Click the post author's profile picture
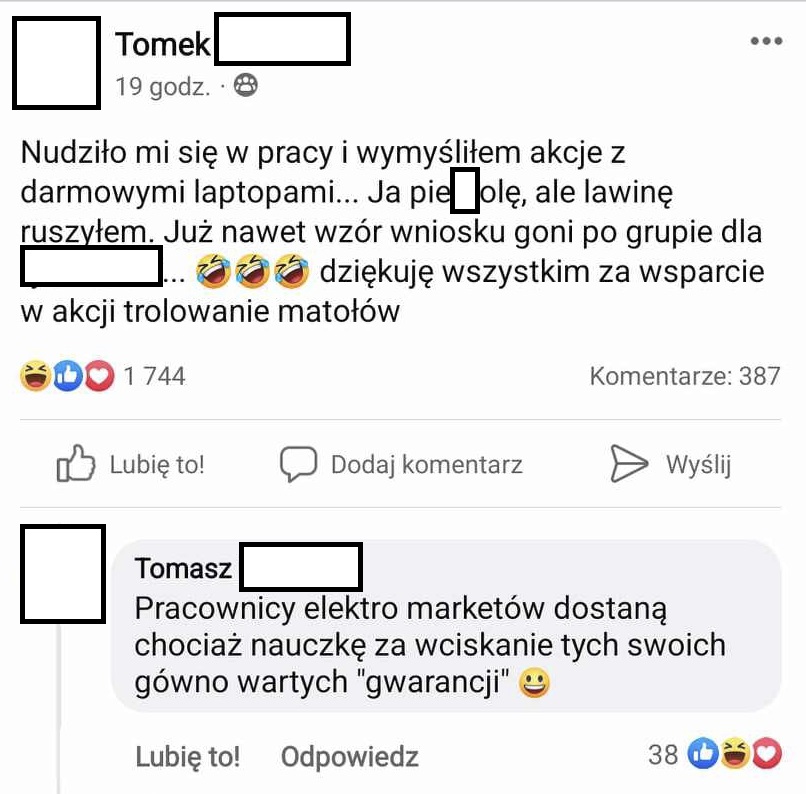 pyautogui.click(x=57, y=63)
